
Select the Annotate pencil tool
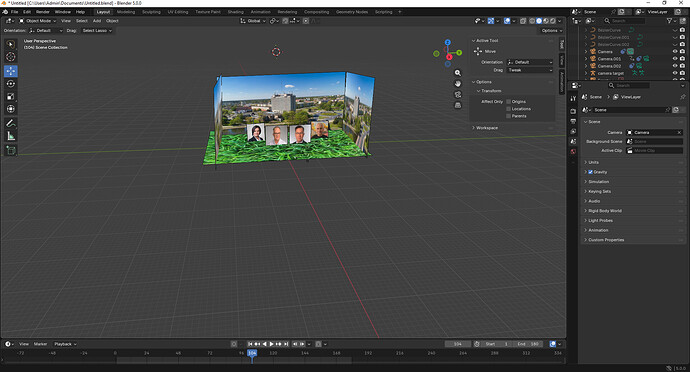11,123
